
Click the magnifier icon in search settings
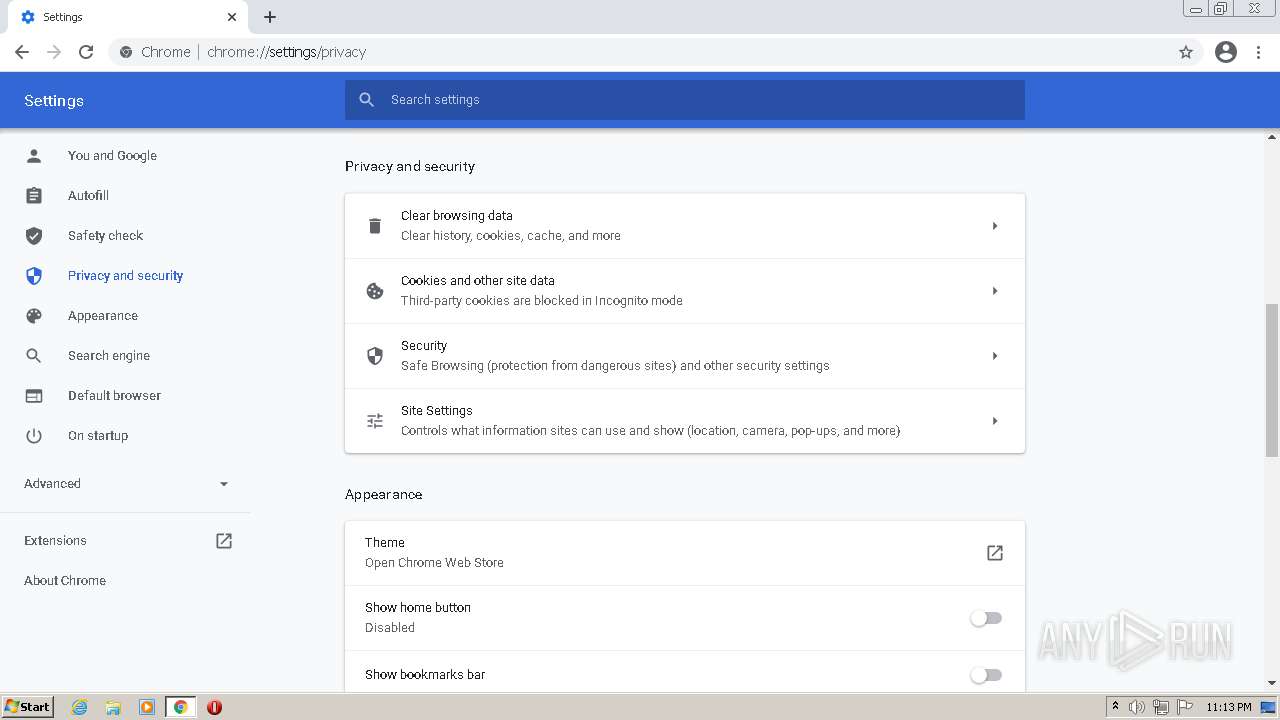367,100
